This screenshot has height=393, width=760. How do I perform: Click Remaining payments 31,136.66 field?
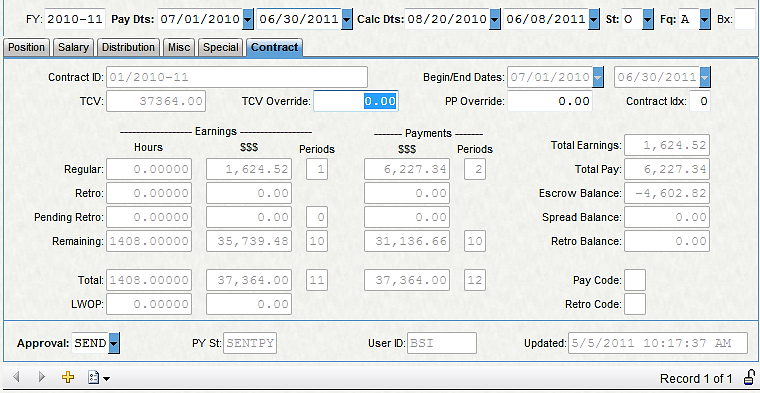pos(407,241)
